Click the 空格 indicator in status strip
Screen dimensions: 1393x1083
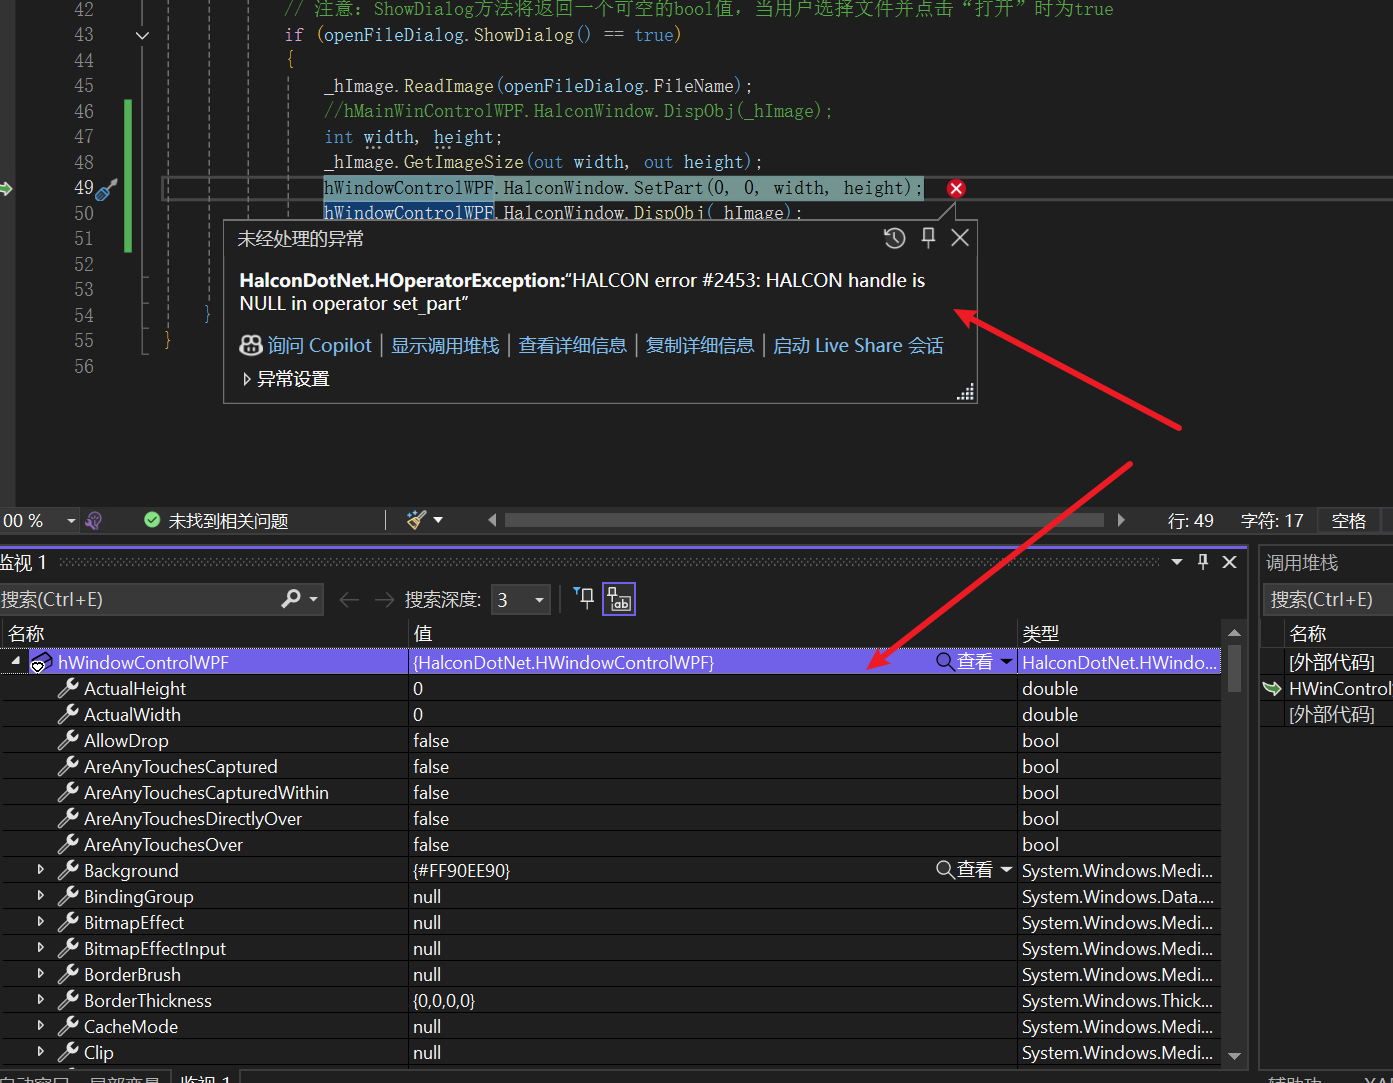click(1348, 520)
